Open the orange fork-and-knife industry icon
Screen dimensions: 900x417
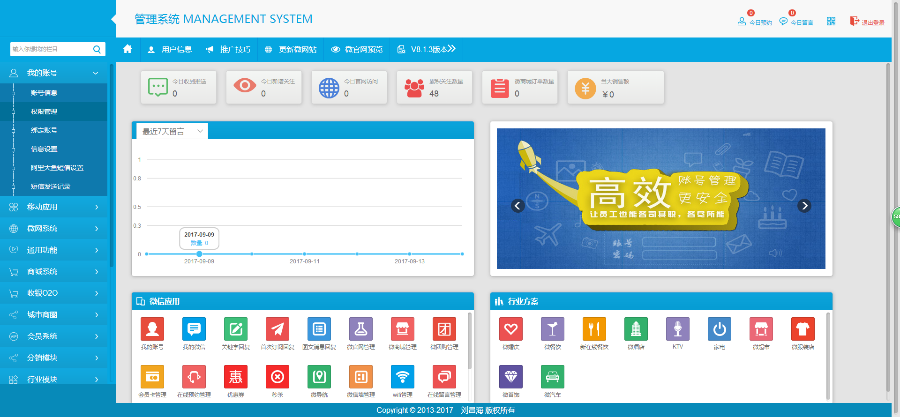[x=594, y=329]
